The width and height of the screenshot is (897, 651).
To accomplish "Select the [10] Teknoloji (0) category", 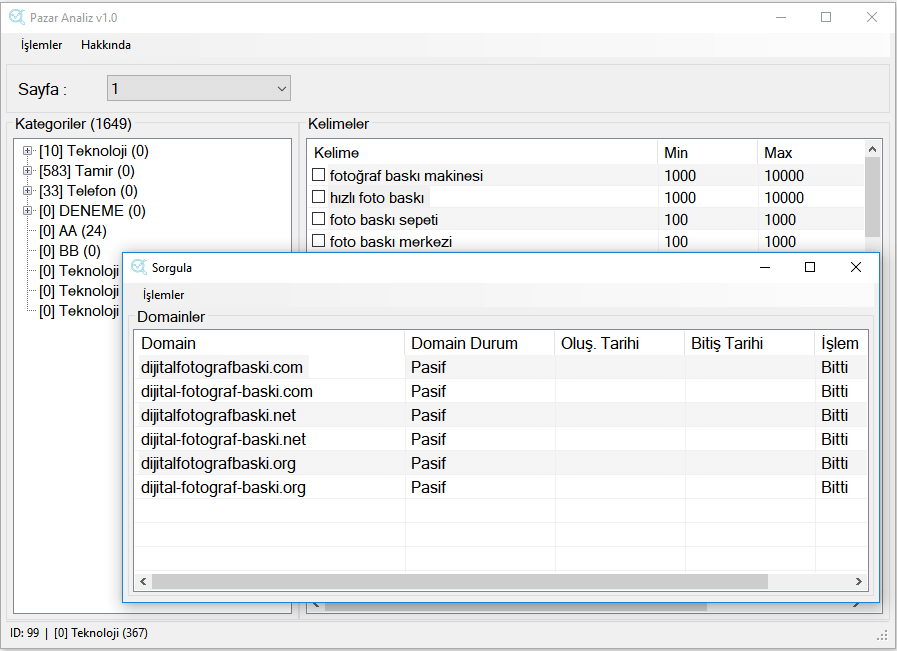I will pos(94,151).
